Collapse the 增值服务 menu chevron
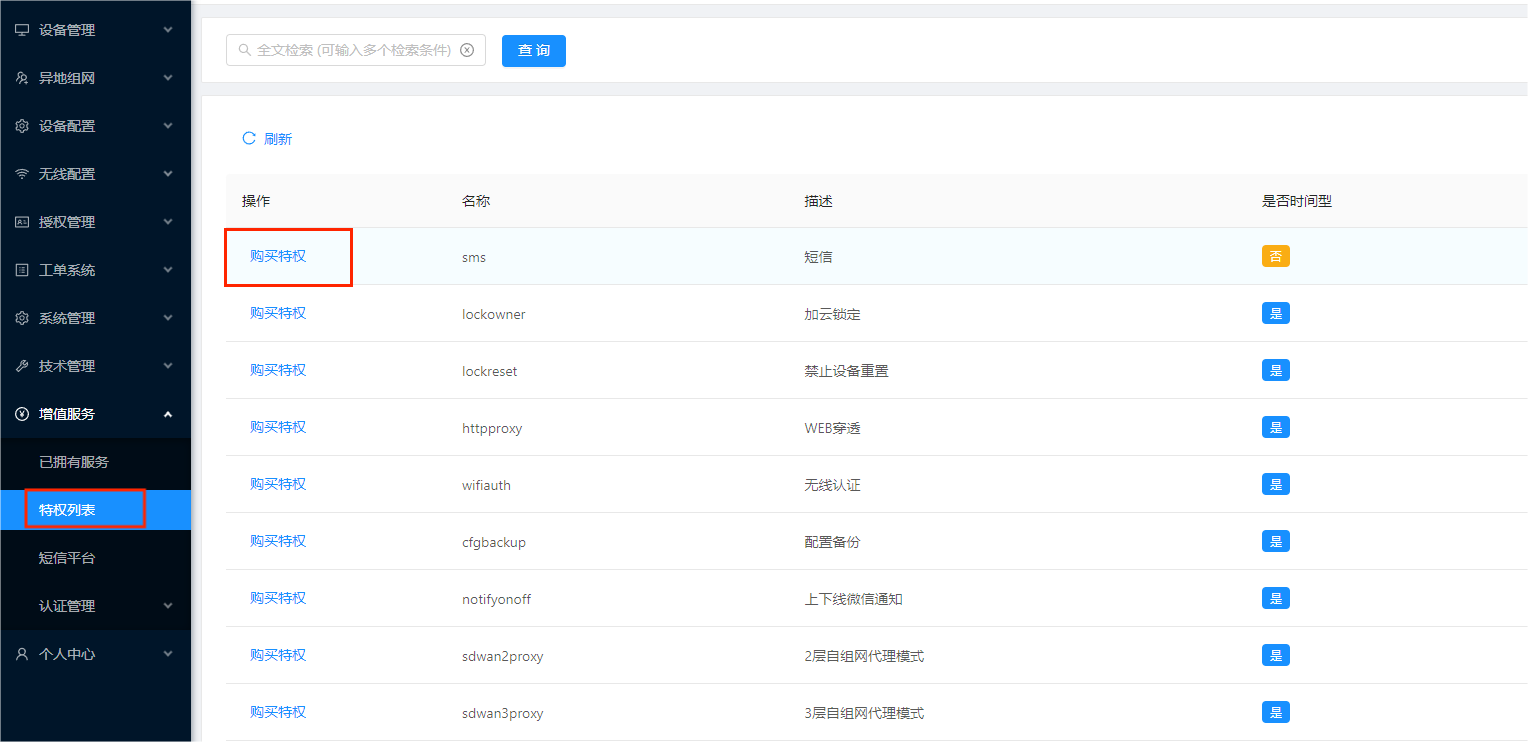The width and height of the screenshot is (1528, 742). [x=168, y=414]
